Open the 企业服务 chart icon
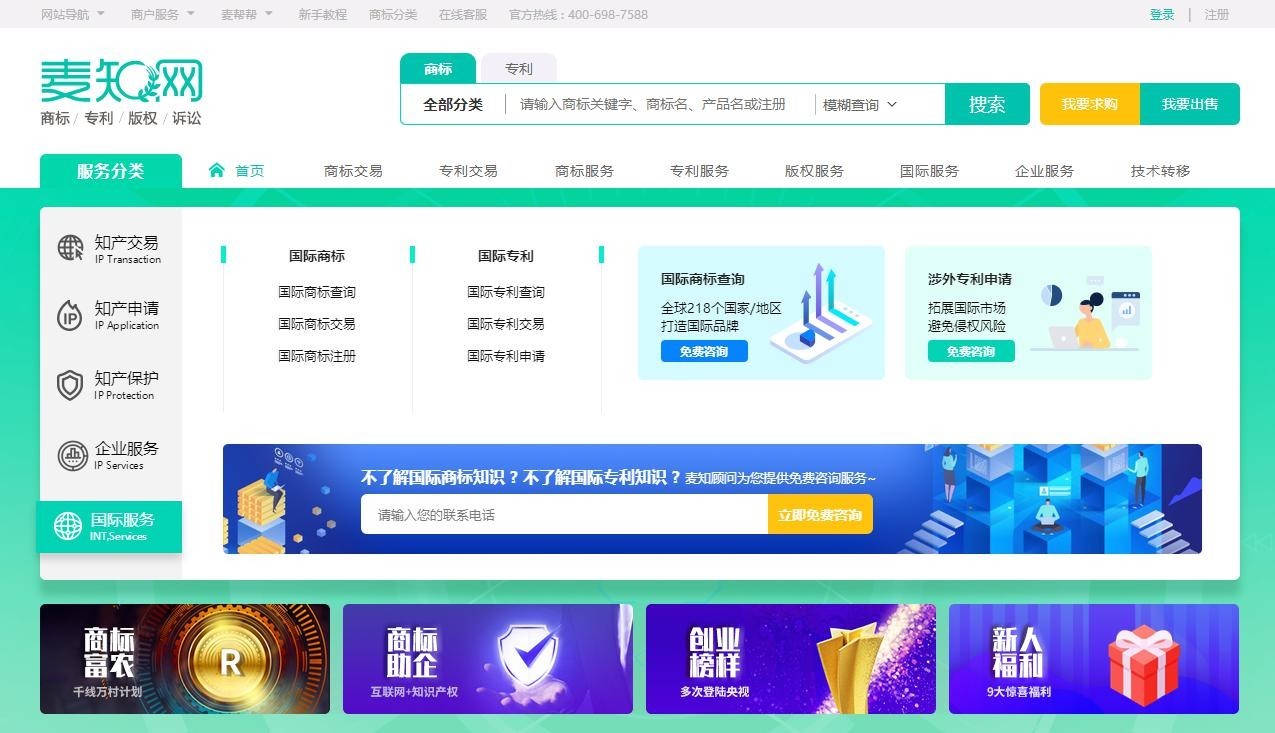Image resolution: width=1275 pixels, height=733 pixels. click(x=72, y=456)
